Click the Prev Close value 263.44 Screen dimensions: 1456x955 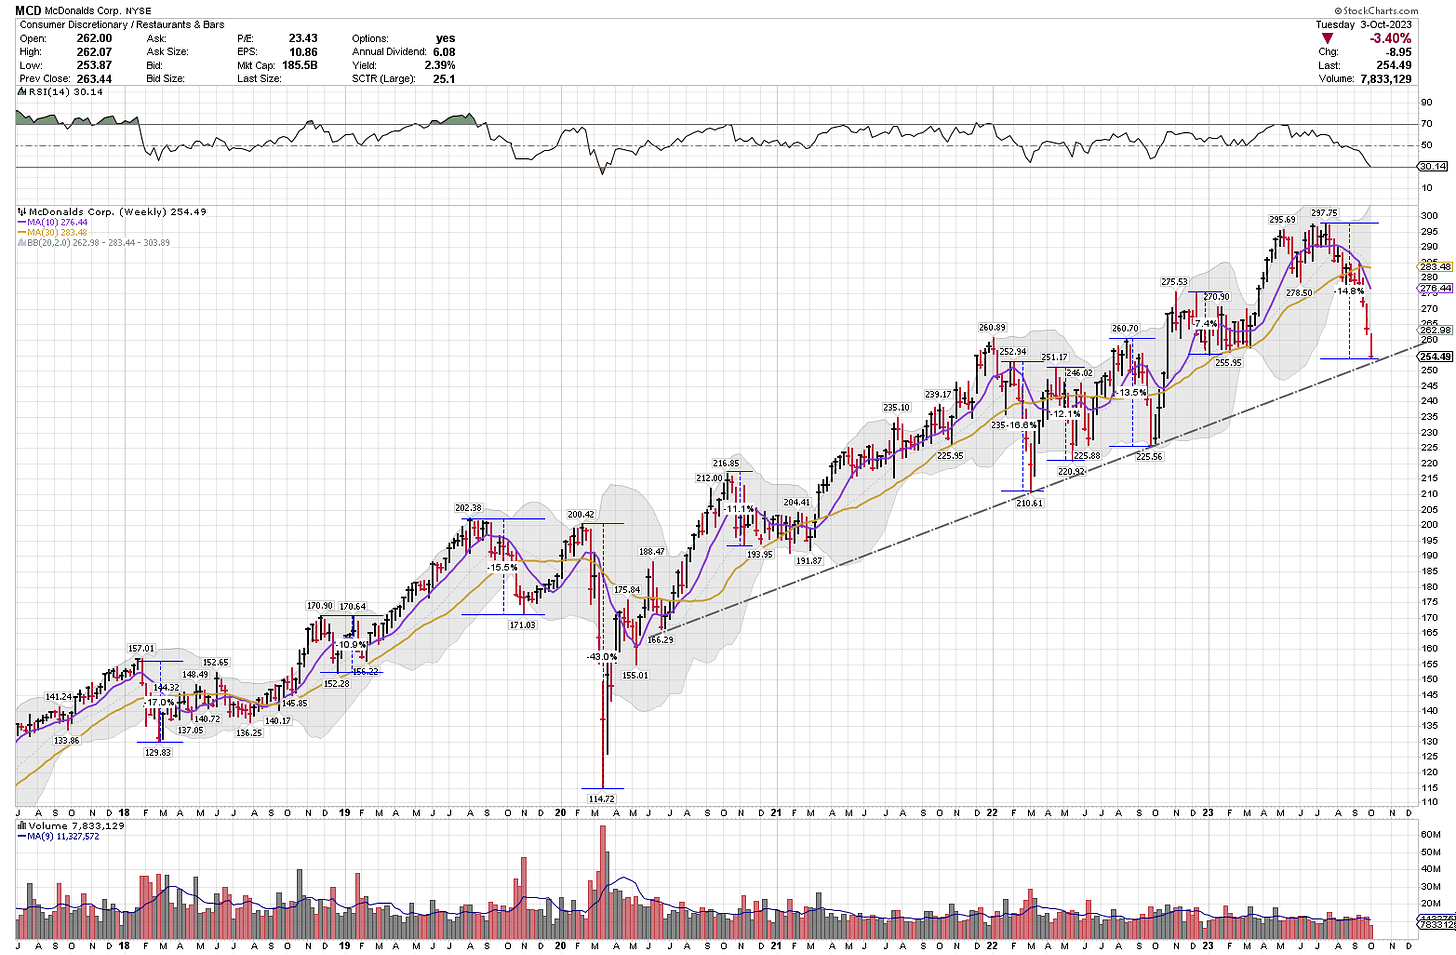tap(95, 78)
